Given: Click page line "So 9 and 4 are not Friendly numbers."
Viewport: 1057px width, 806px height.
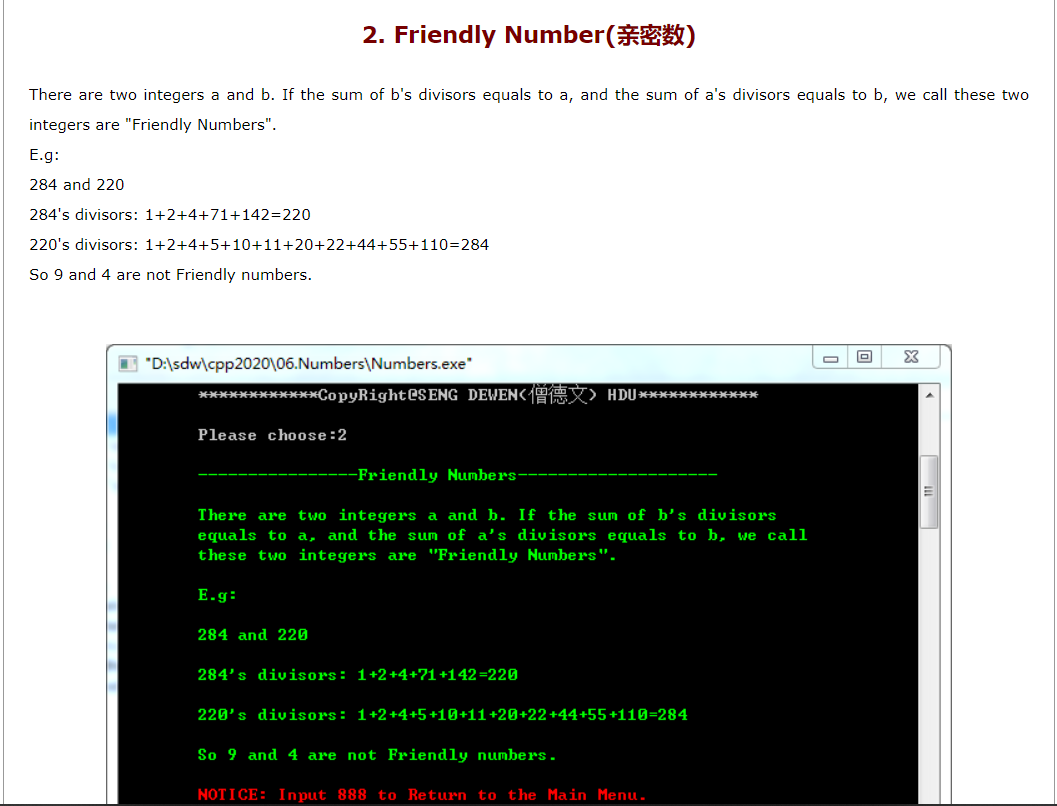Looking at the screenshot, I should (x=171, y=275).
